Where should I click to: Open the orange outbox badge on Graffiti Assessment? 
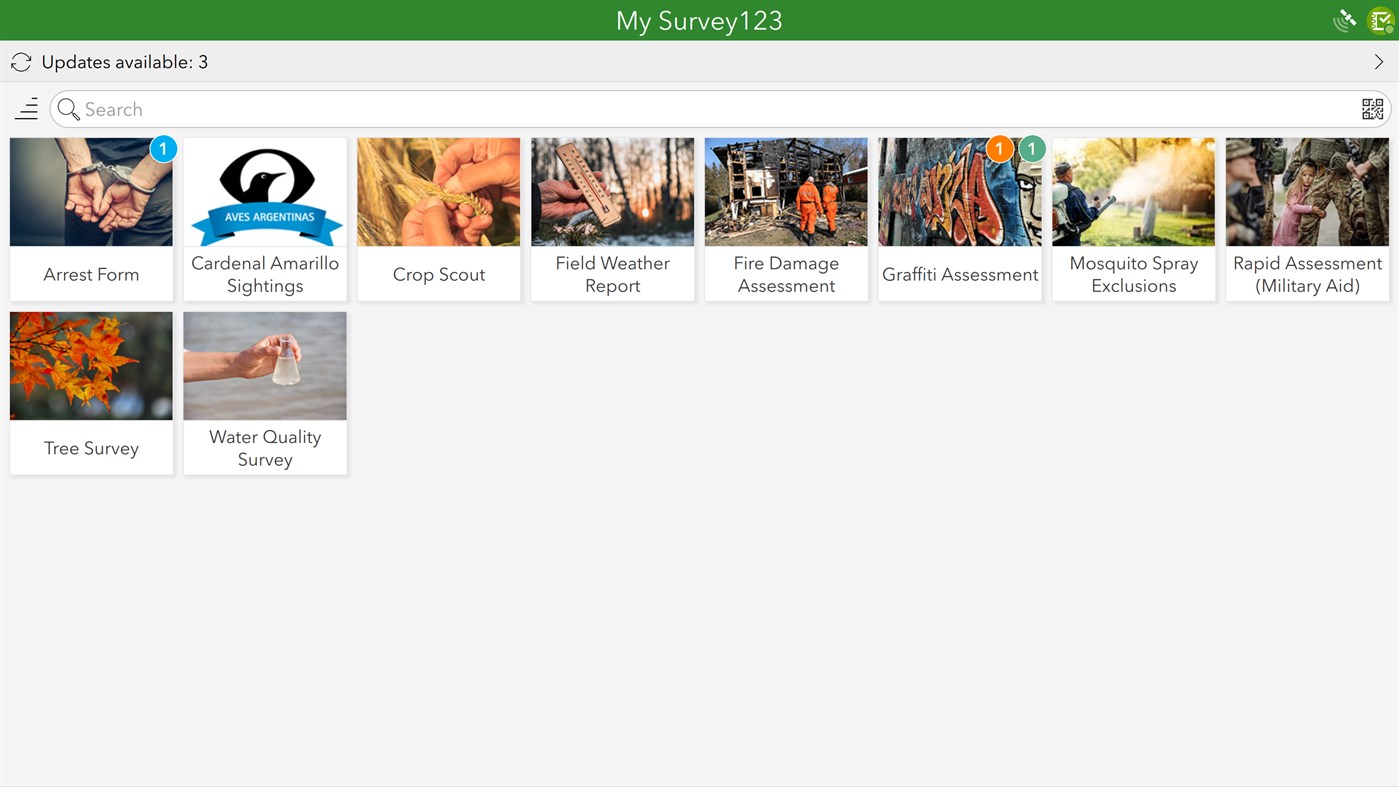(999, 148)
